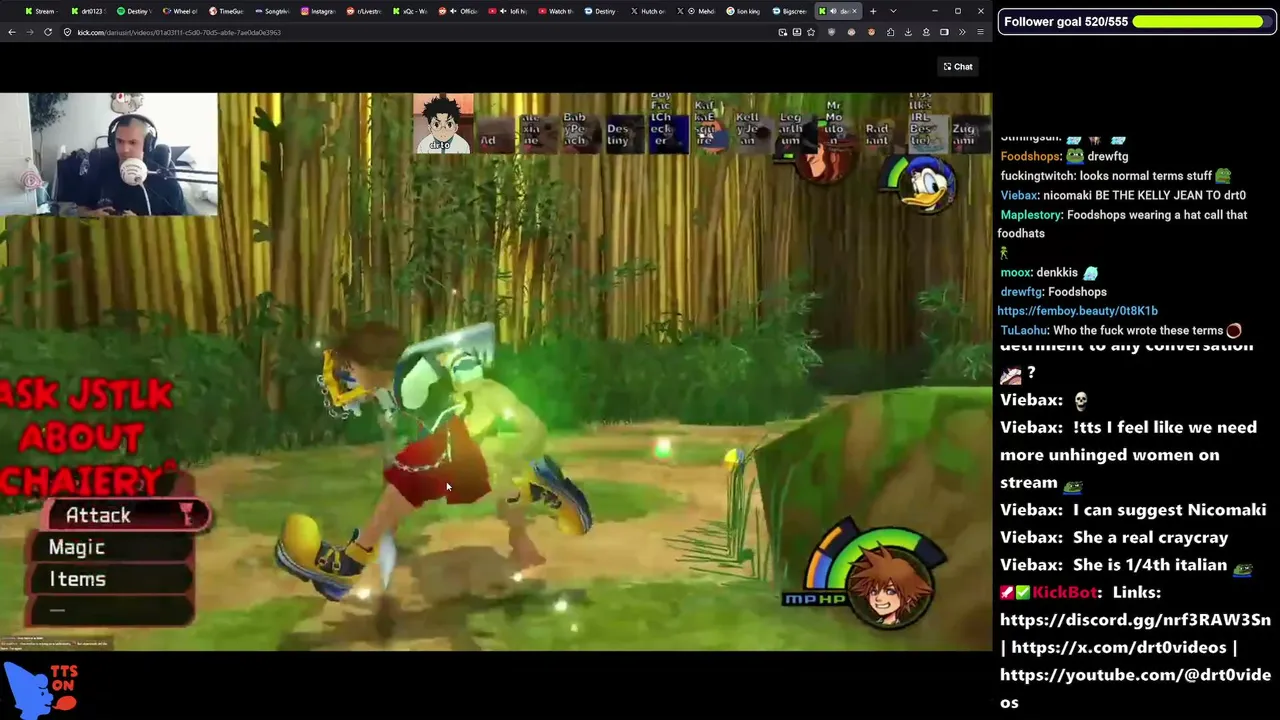The height and width of the screenshot is (720, 1280).
Task: Click the Follower goal progress bar
Action: coord(1199,21)
